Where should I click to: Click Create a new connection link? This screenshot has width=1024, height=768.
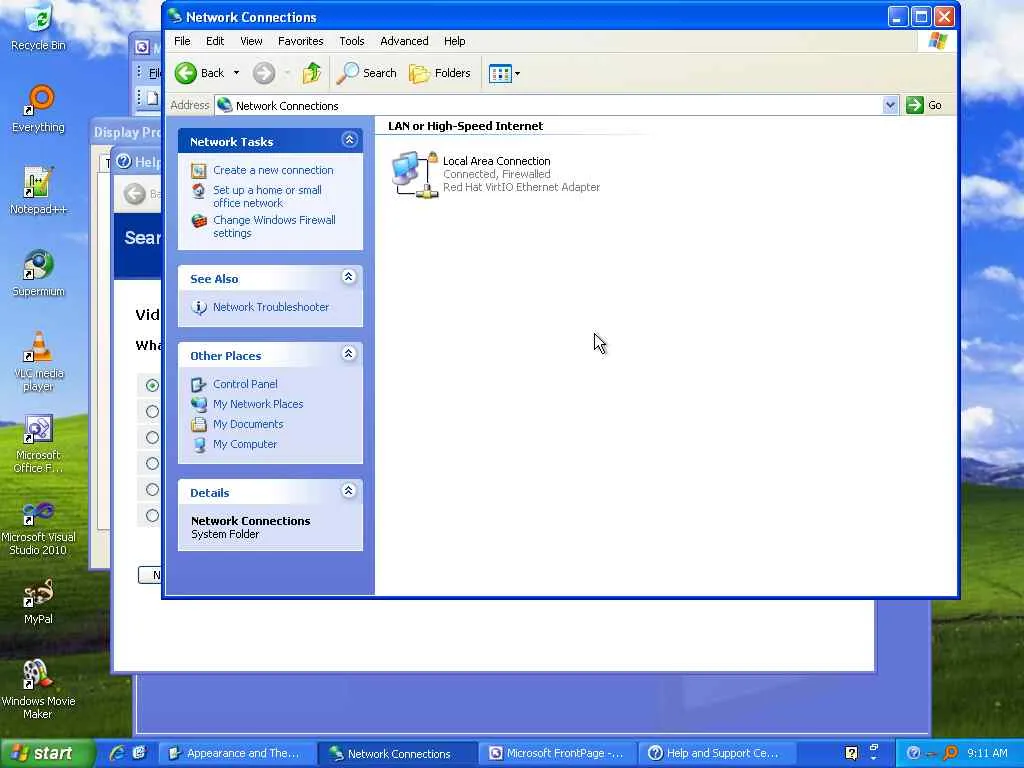click(273, 170)
